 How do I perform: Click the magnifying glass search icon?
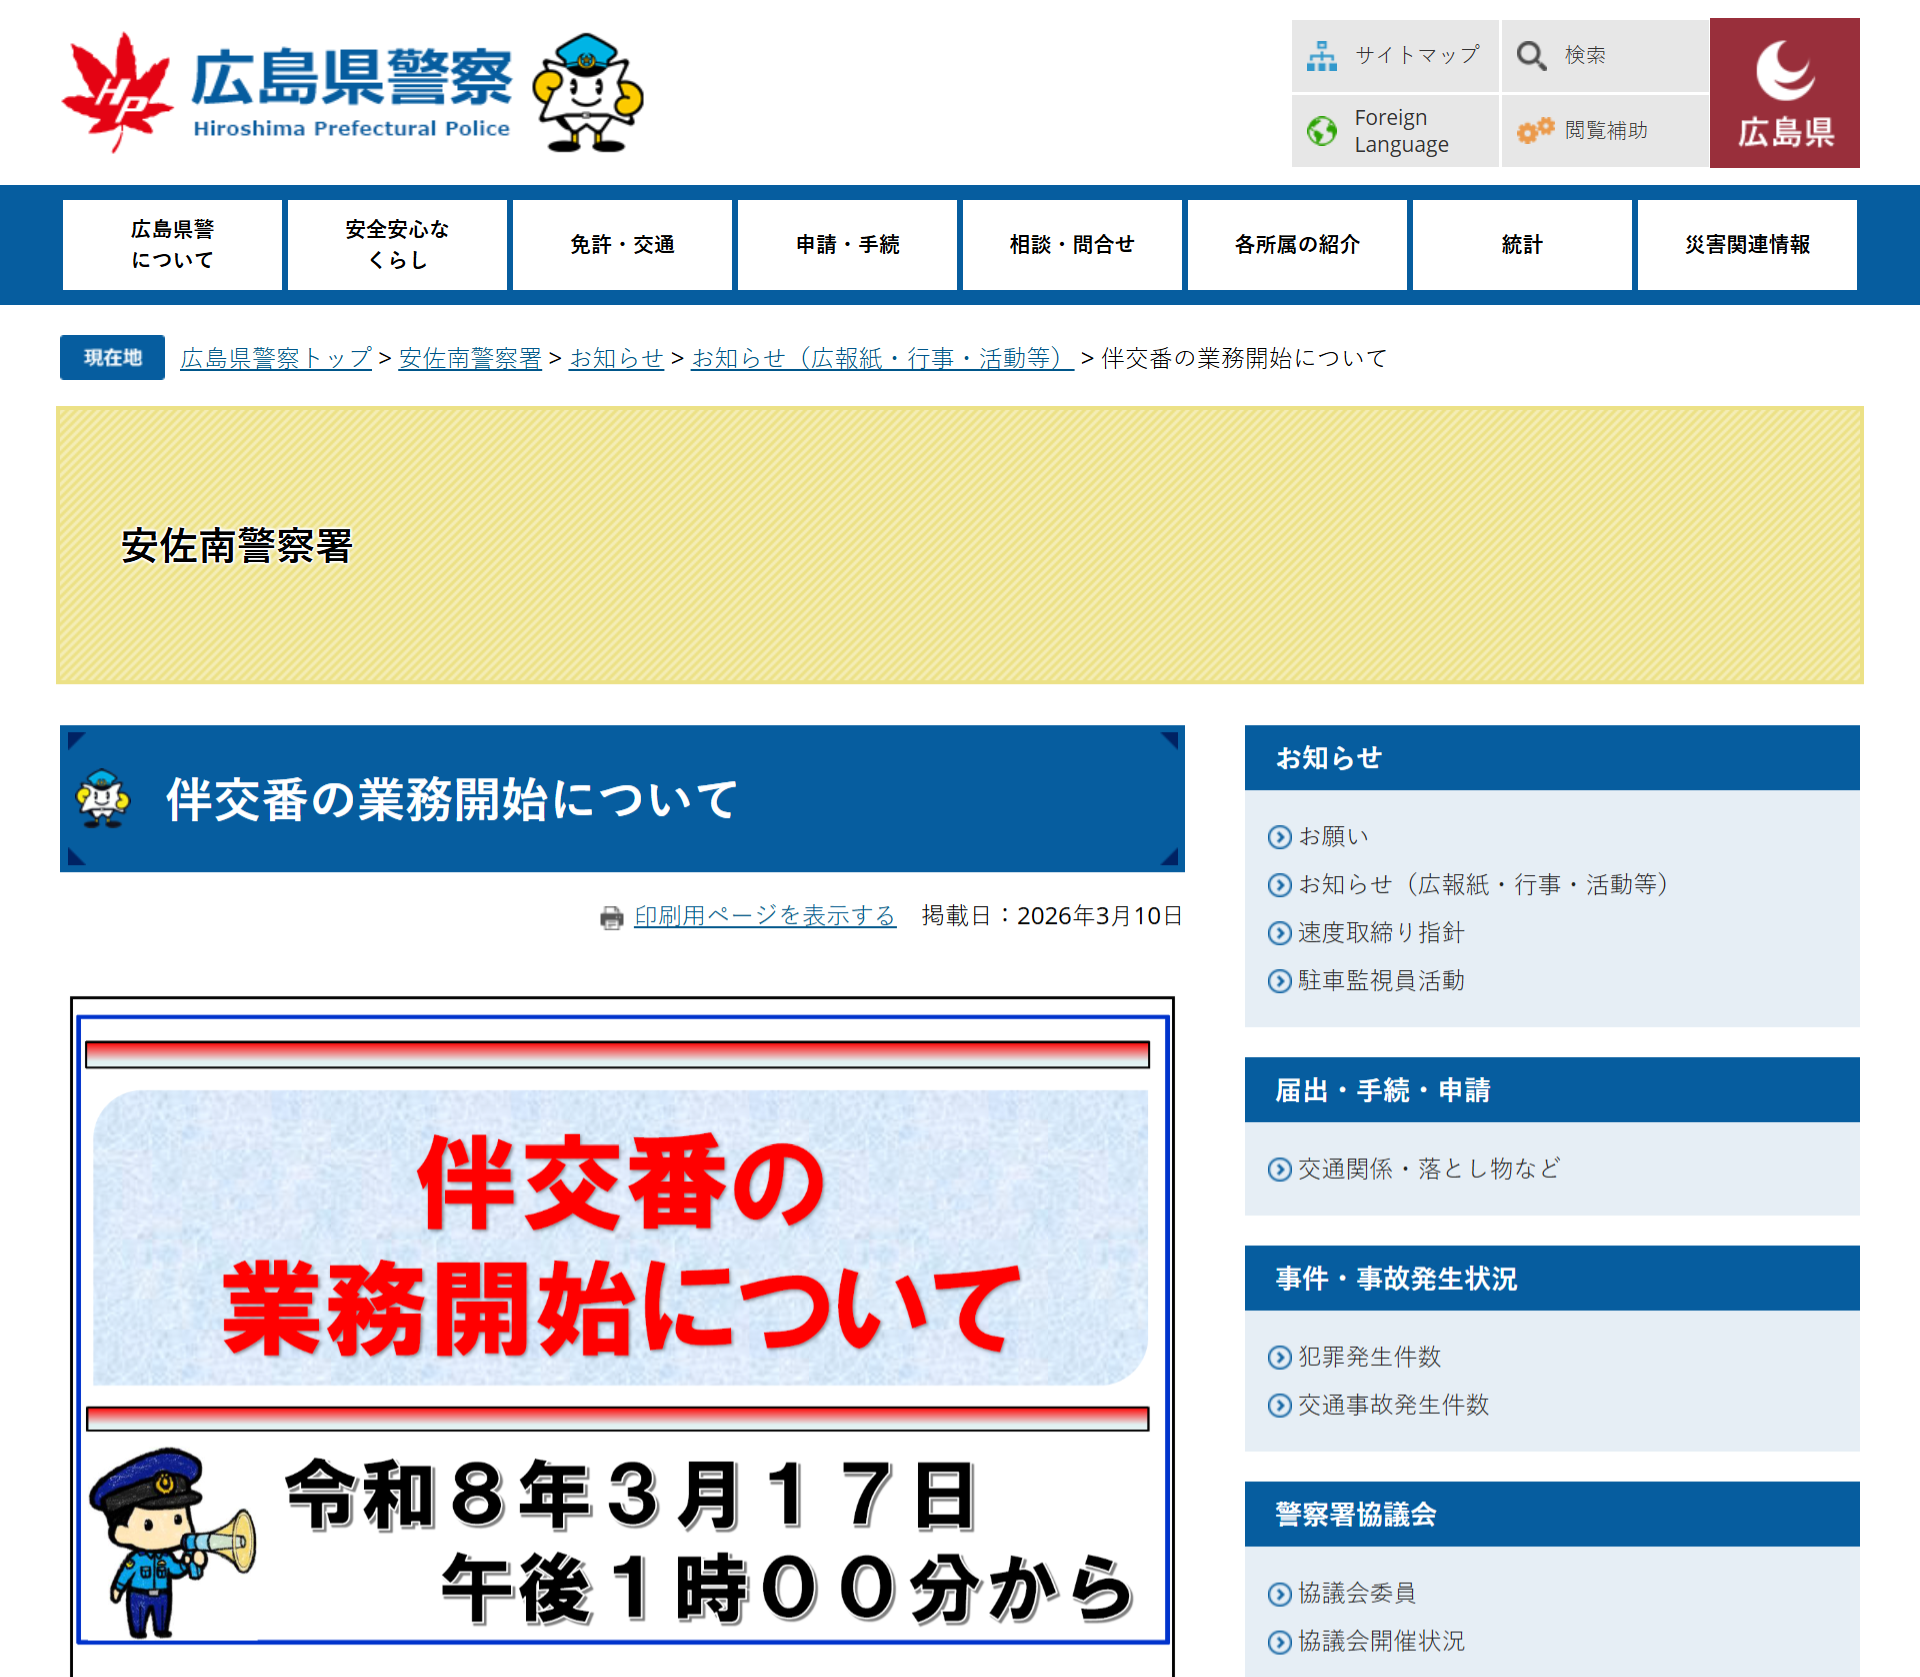coord(1531,56)
